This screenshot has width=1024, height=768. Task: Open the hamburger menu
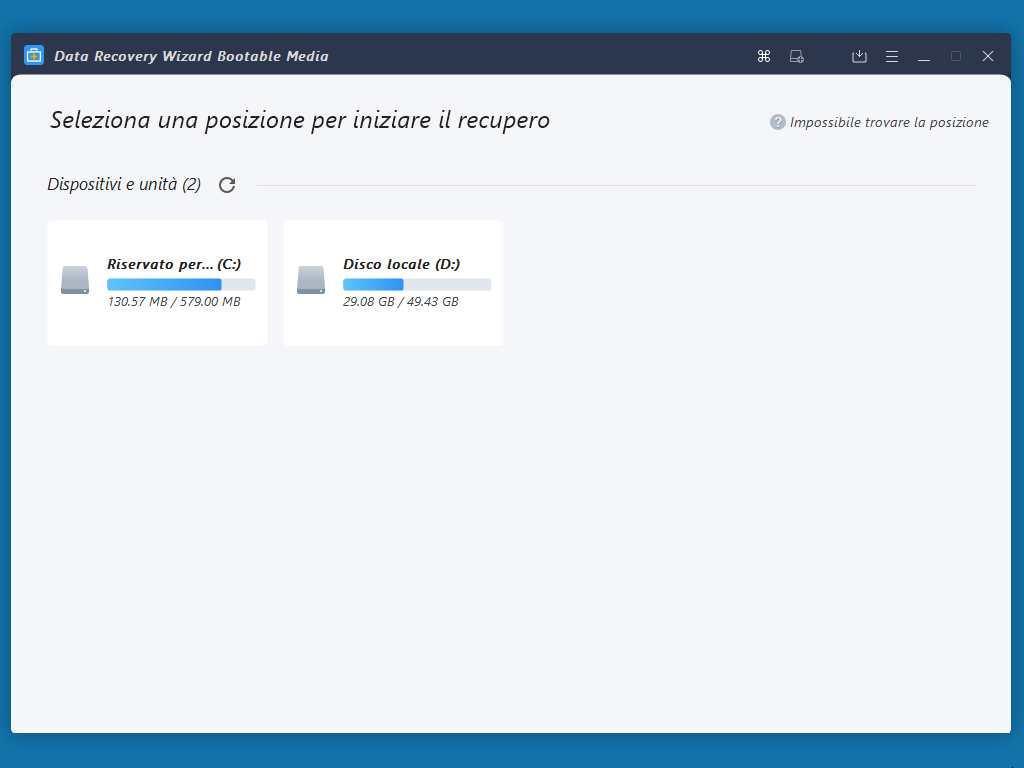(x=891, y=57)
